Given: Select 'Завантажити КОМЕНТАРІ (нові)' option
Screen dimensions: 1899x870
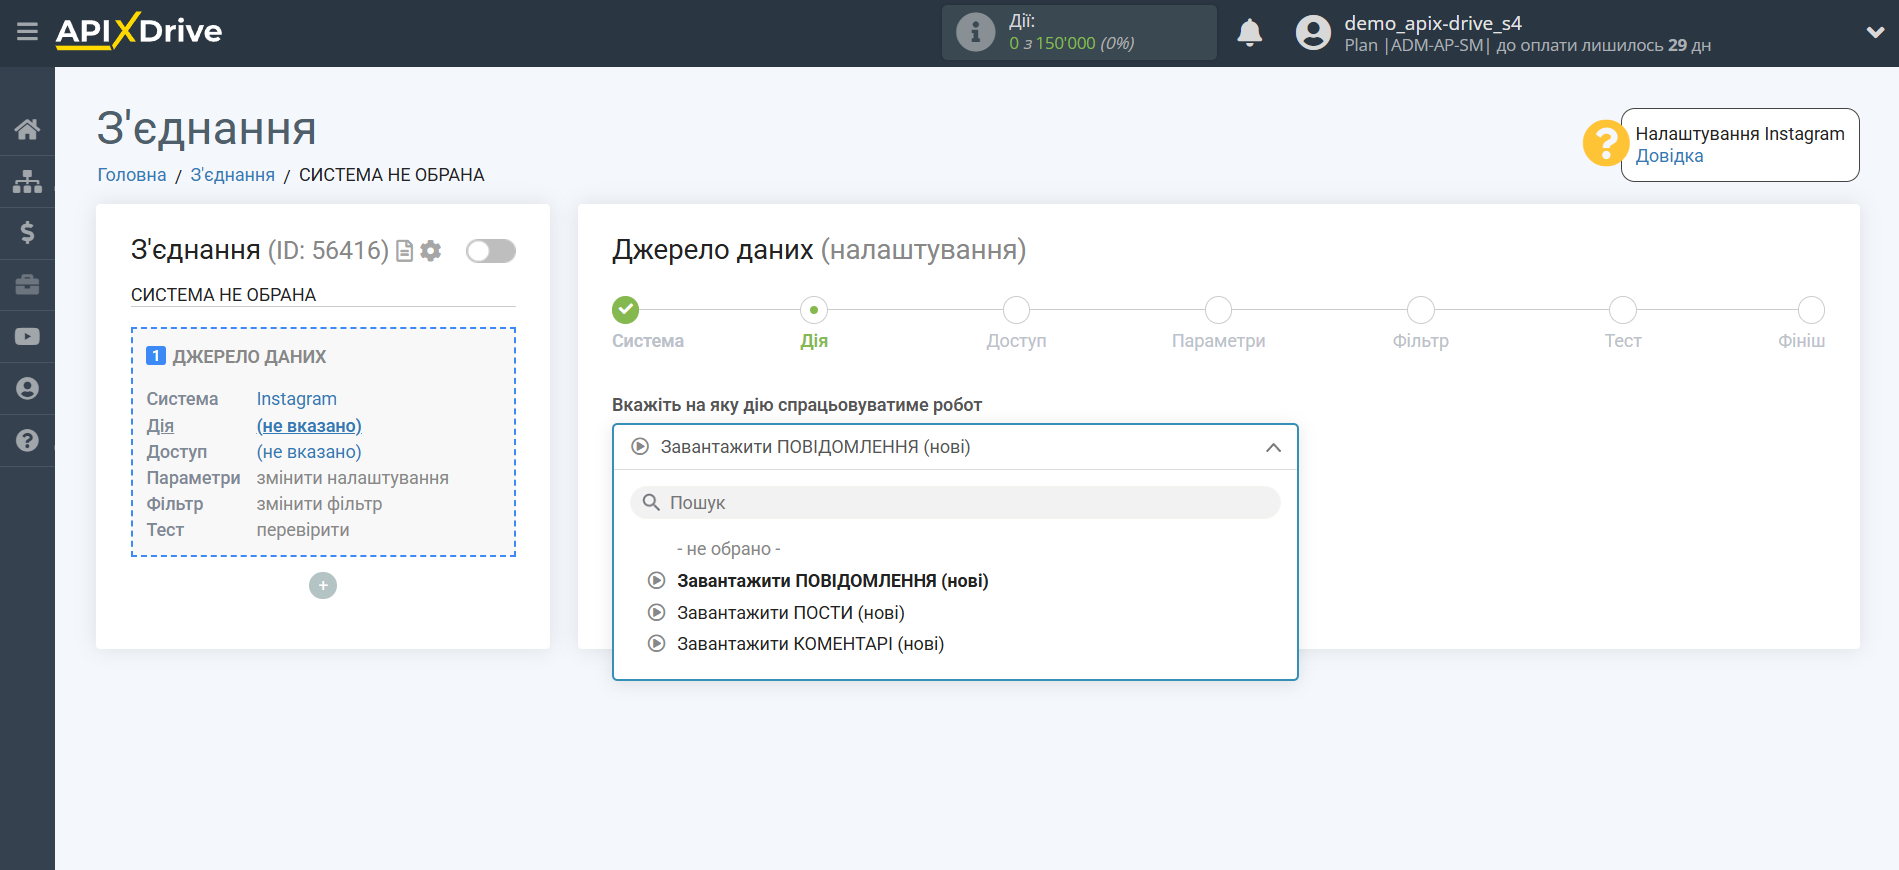Looking at the screenshot, I should point(810,644).
